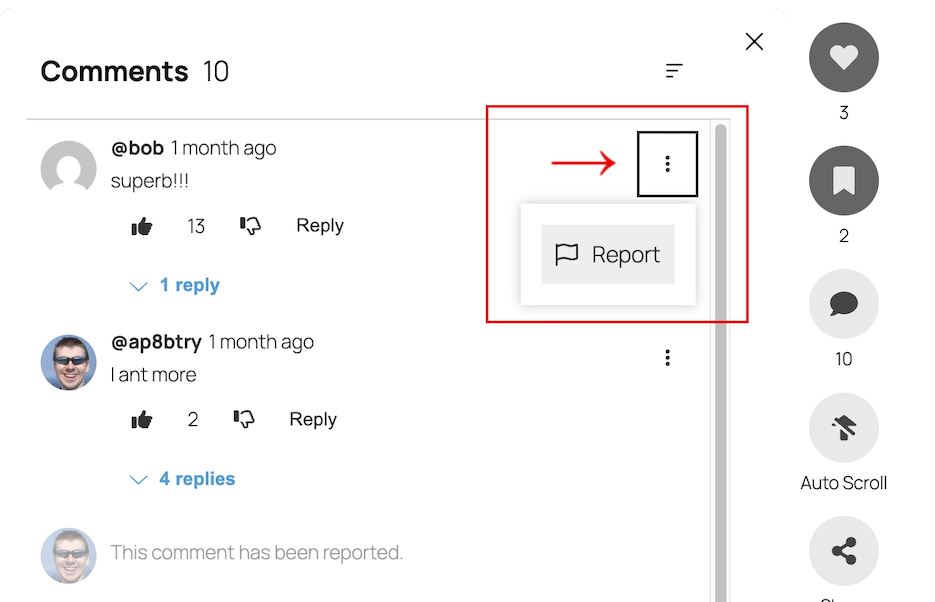Thumbs down @ap8btry's comment
The image size is (935, 602).
(x=243, y=420)
